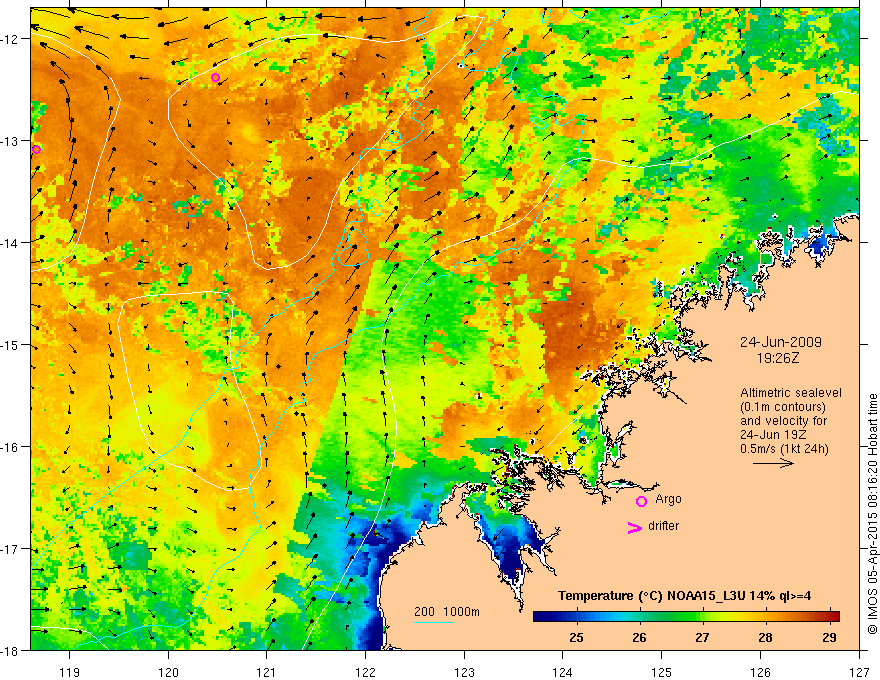Screen dimensions: 880x680
Task: Click the latitude axis label -15
Action: tap(10, 345)
